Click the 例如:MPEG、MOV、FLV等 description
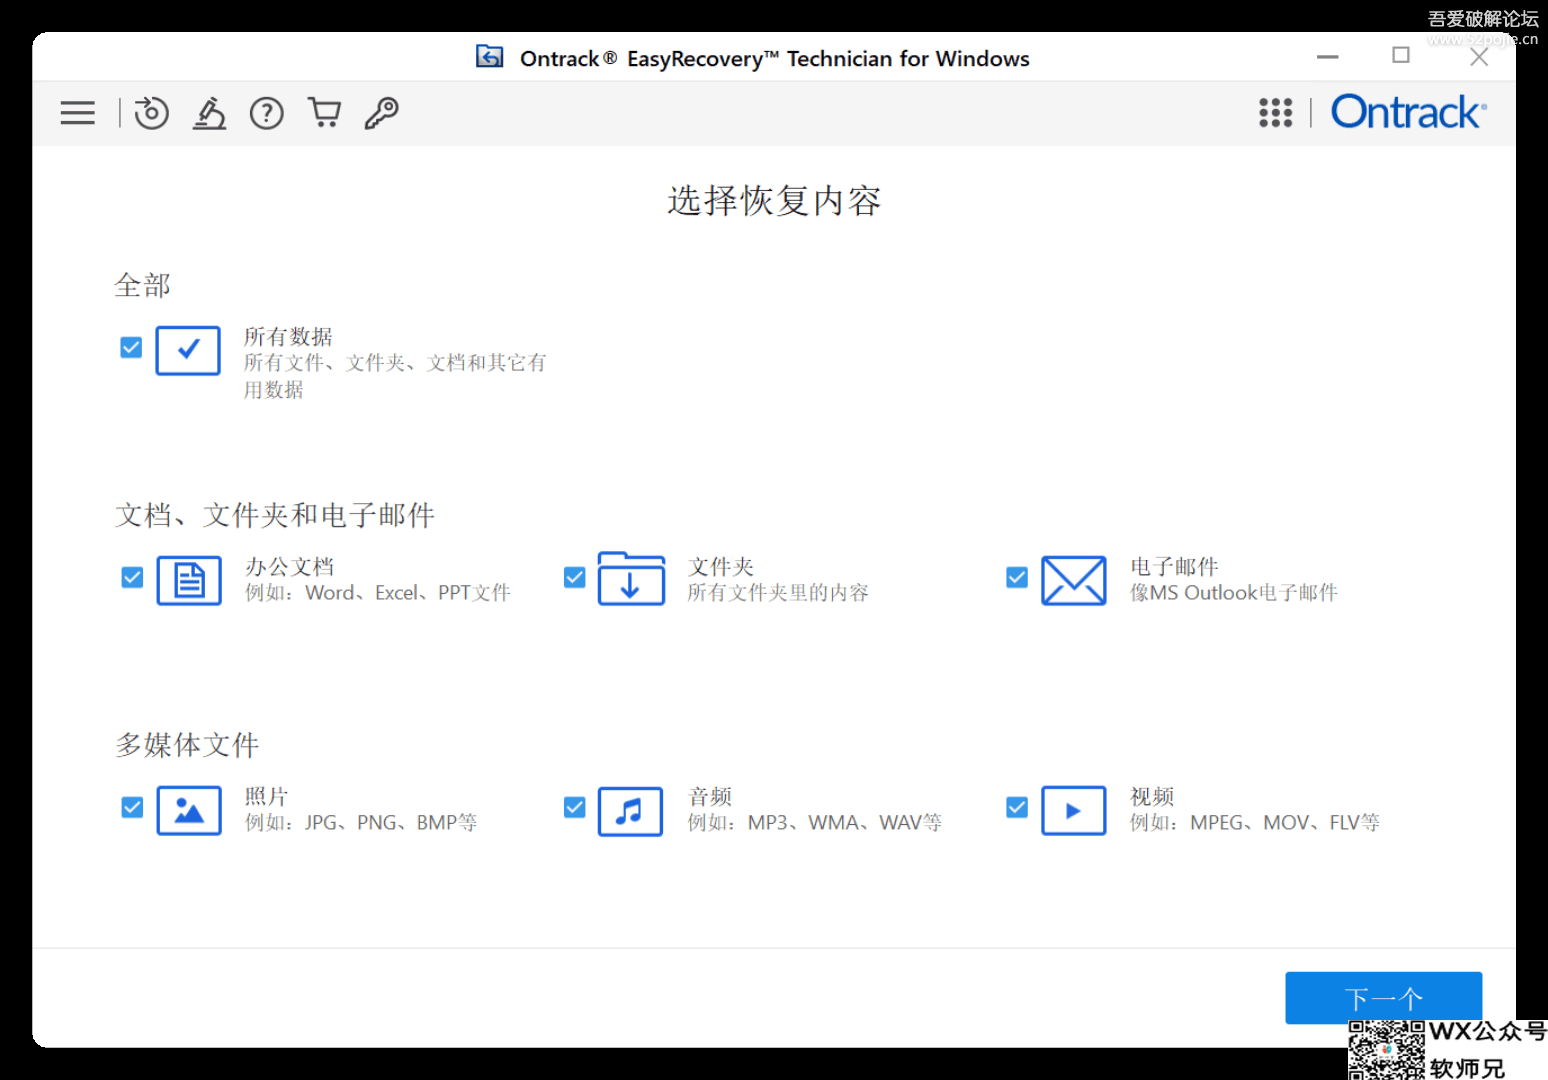This screenshot has height=1080, width=1548. 1255,823
